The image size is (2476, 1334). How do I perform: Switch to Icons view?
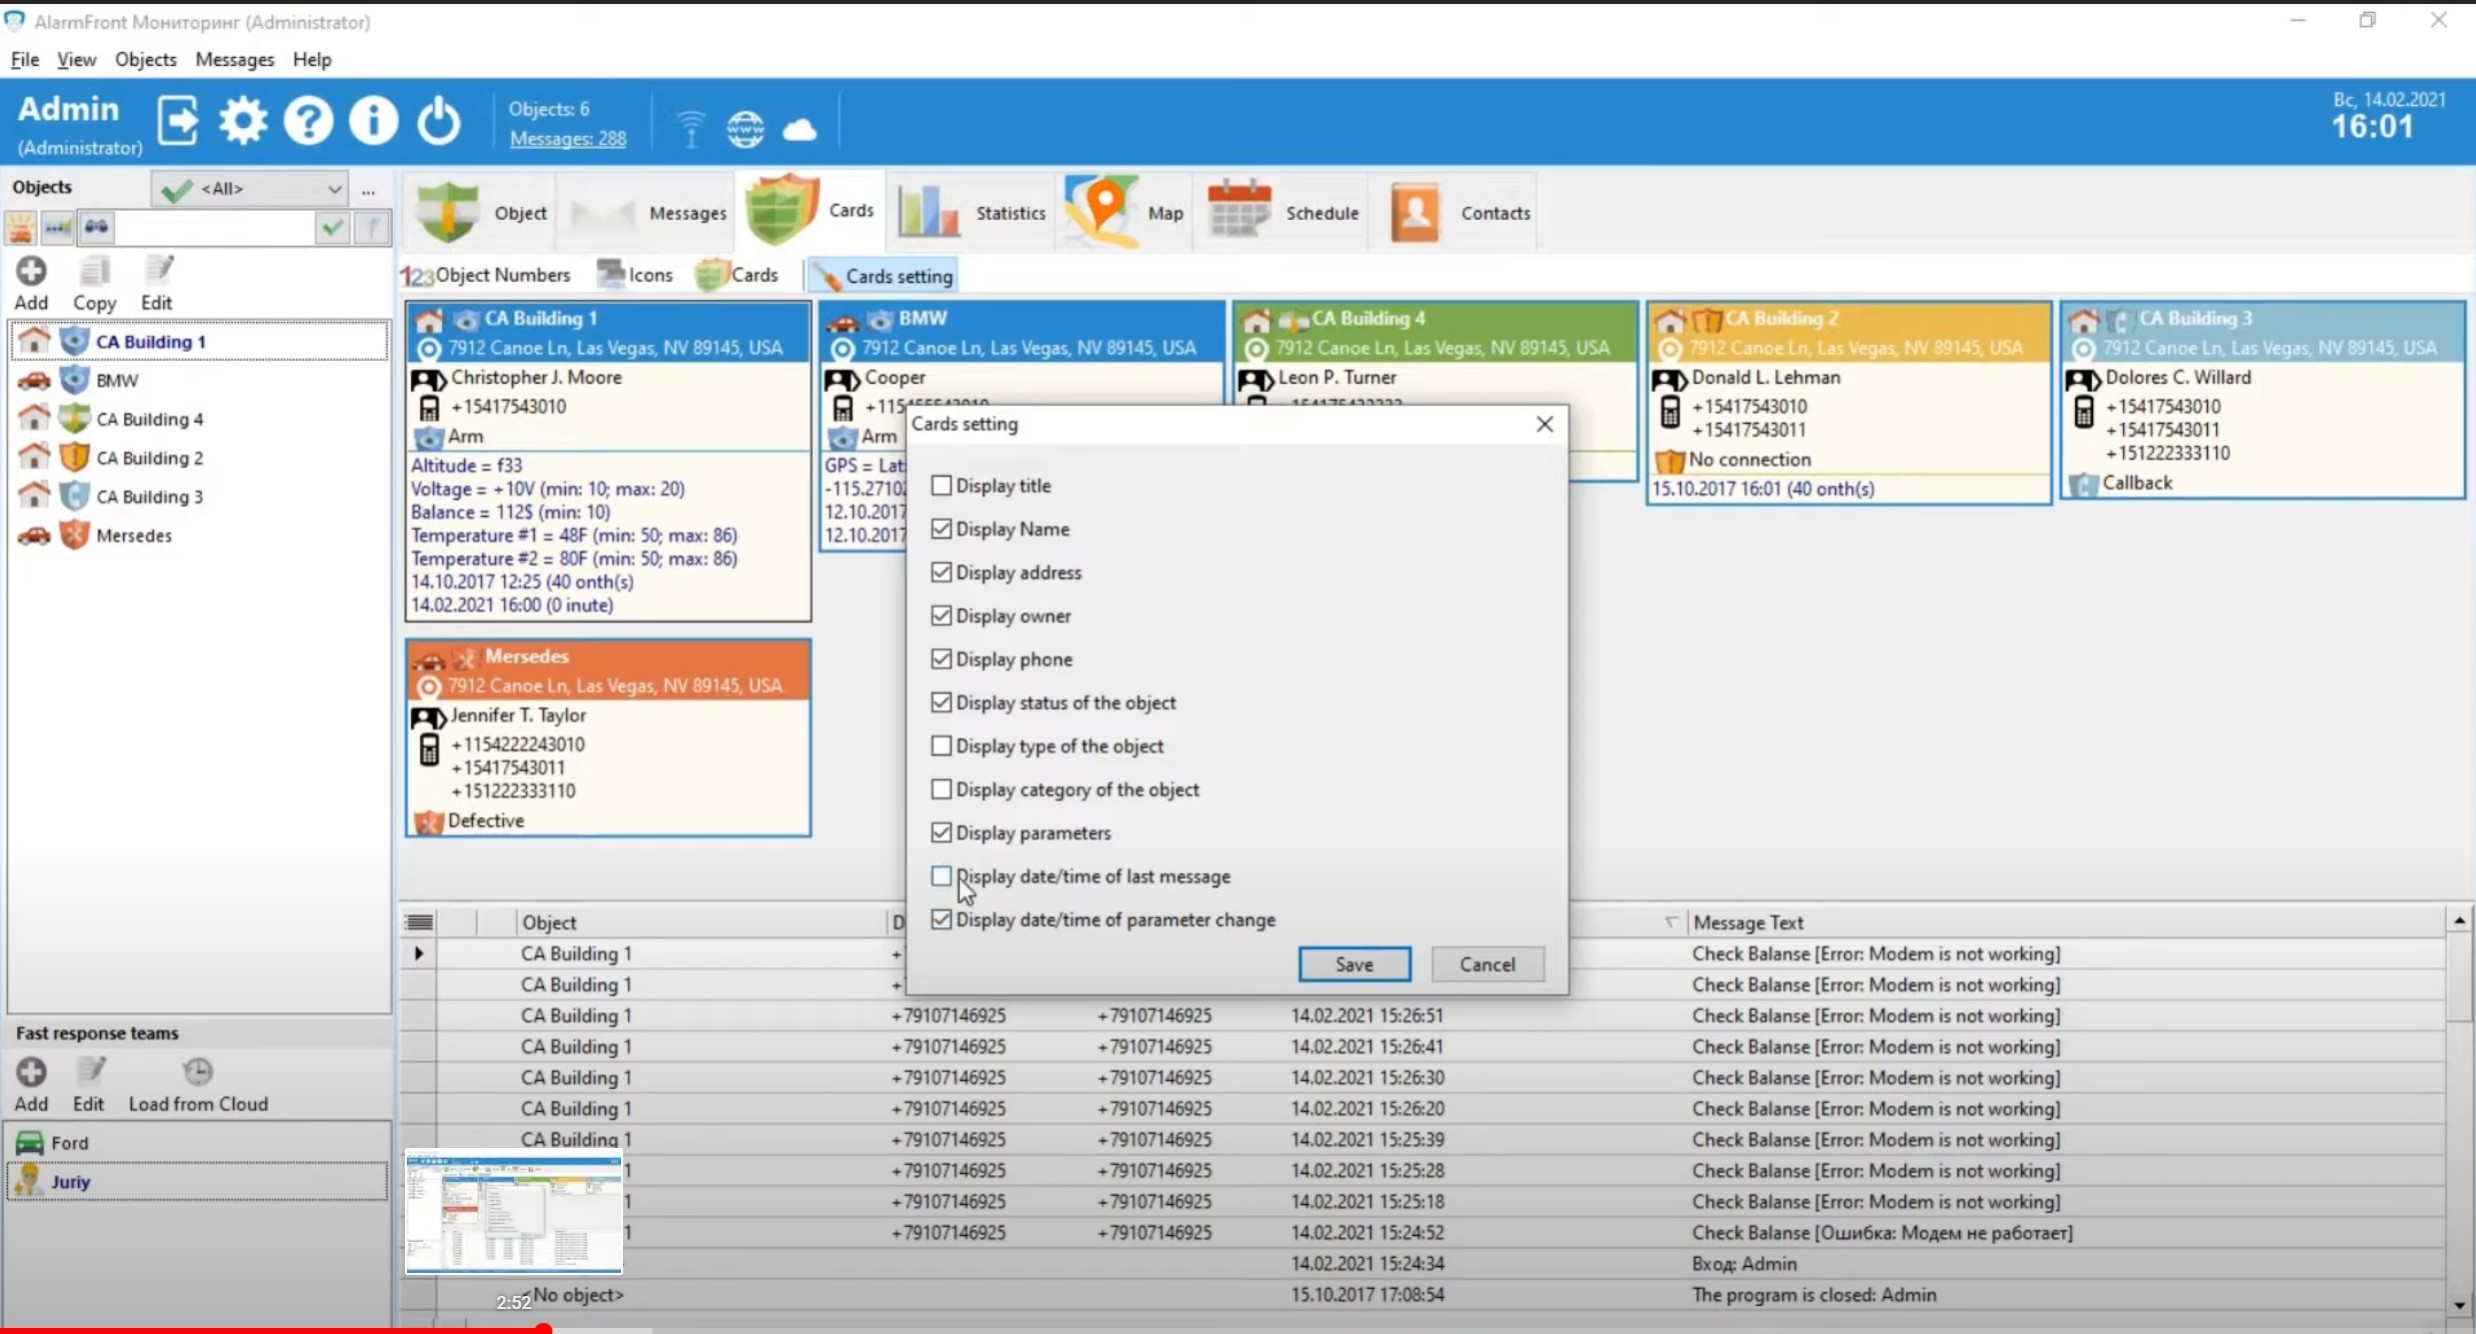pyautogui.click(x=635, y=275)
